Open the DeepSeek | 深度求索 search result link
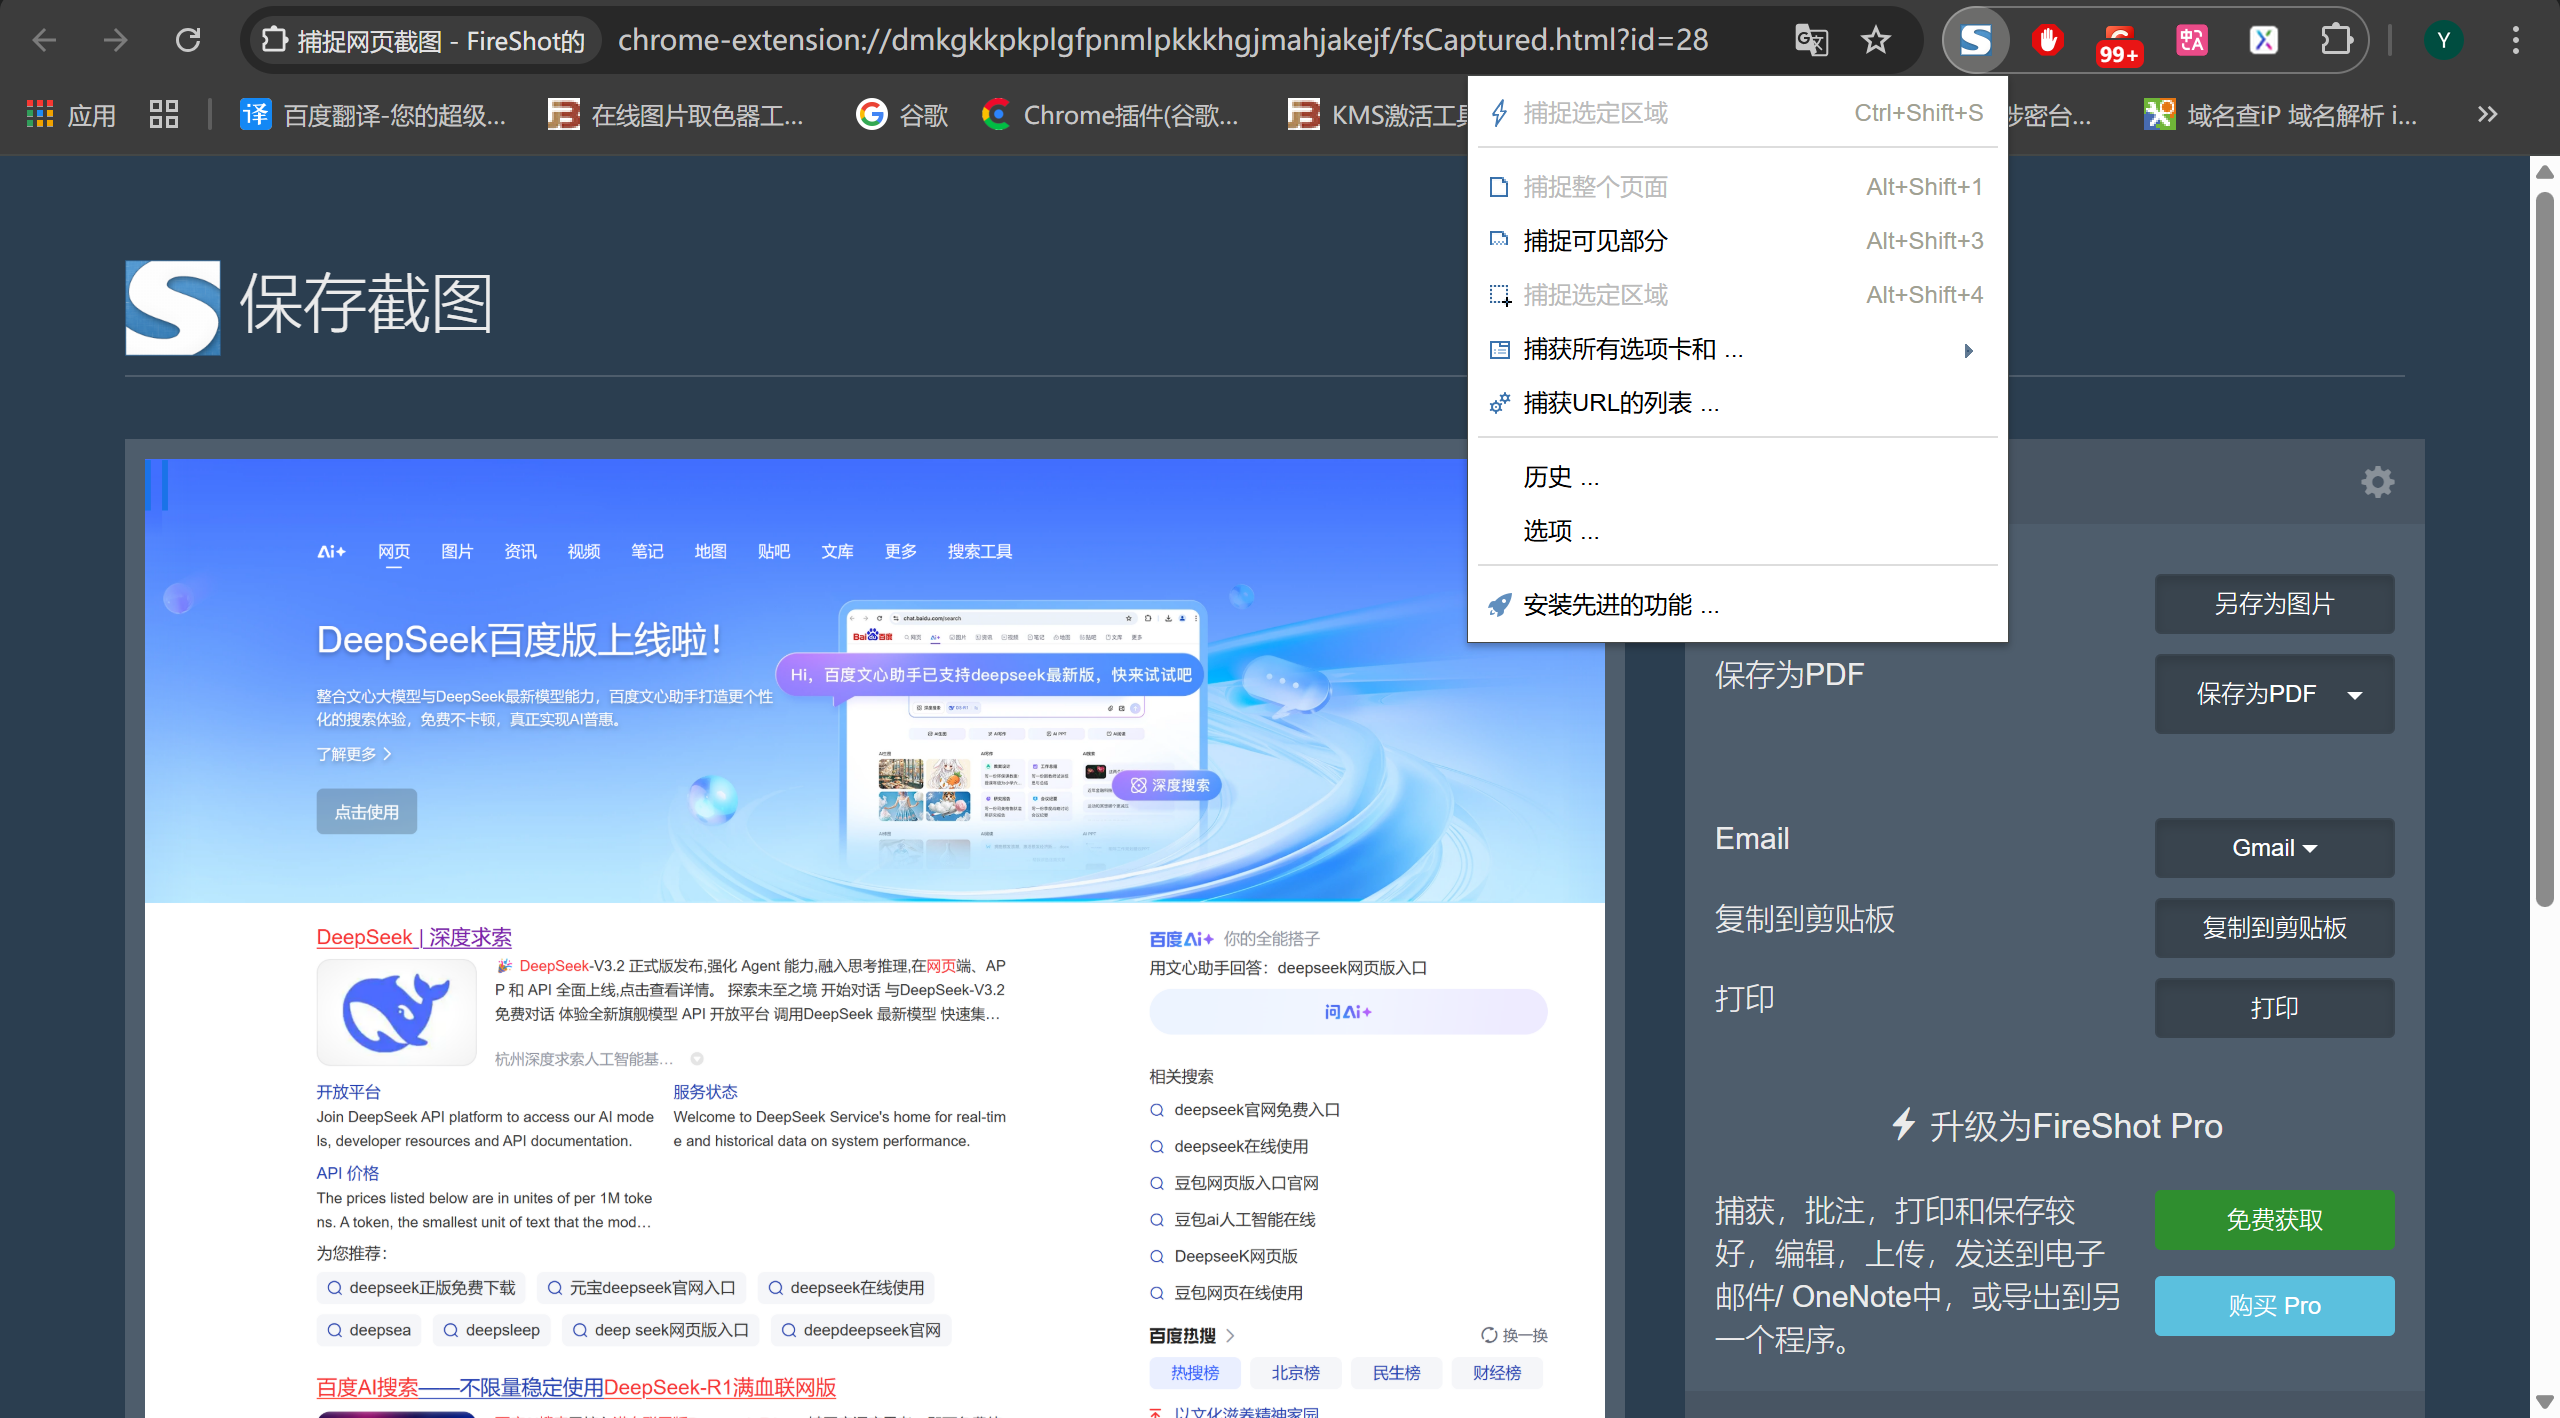The width and height of the screenshot is (2560, 1418). pyautogui.click(x=413, y=937)
